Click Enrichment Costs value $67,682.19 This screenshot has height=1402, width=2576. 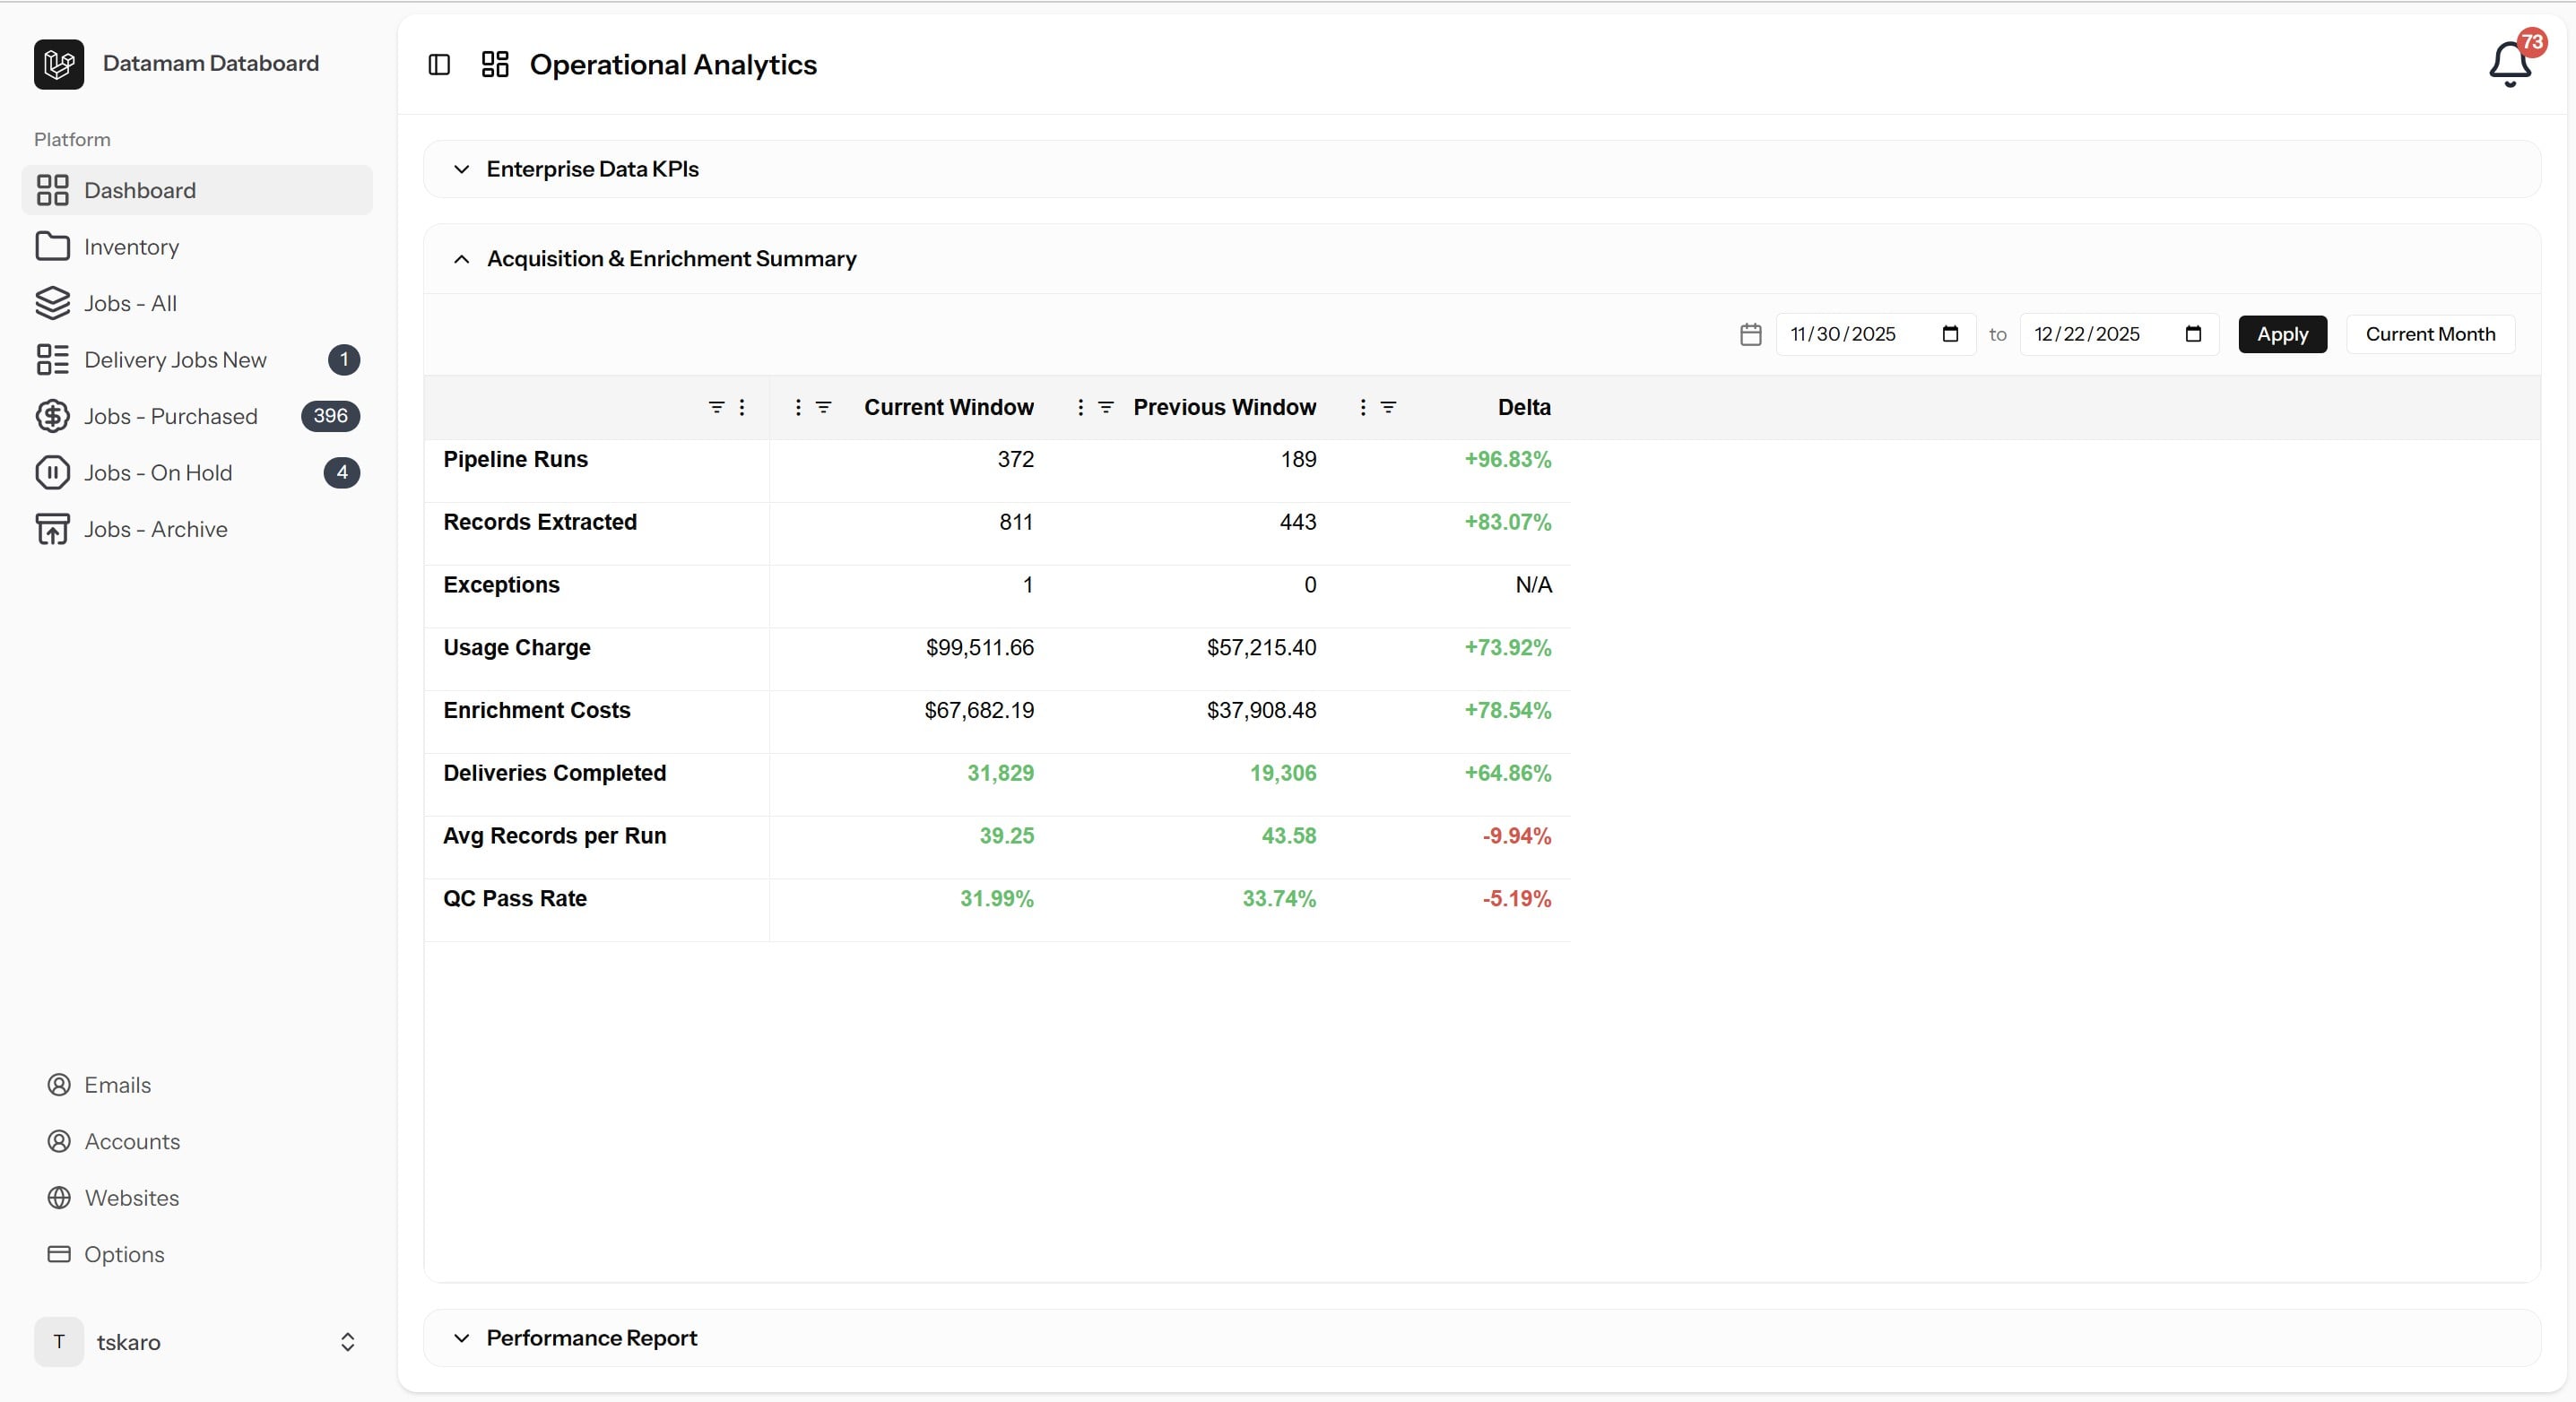(979, 710)
